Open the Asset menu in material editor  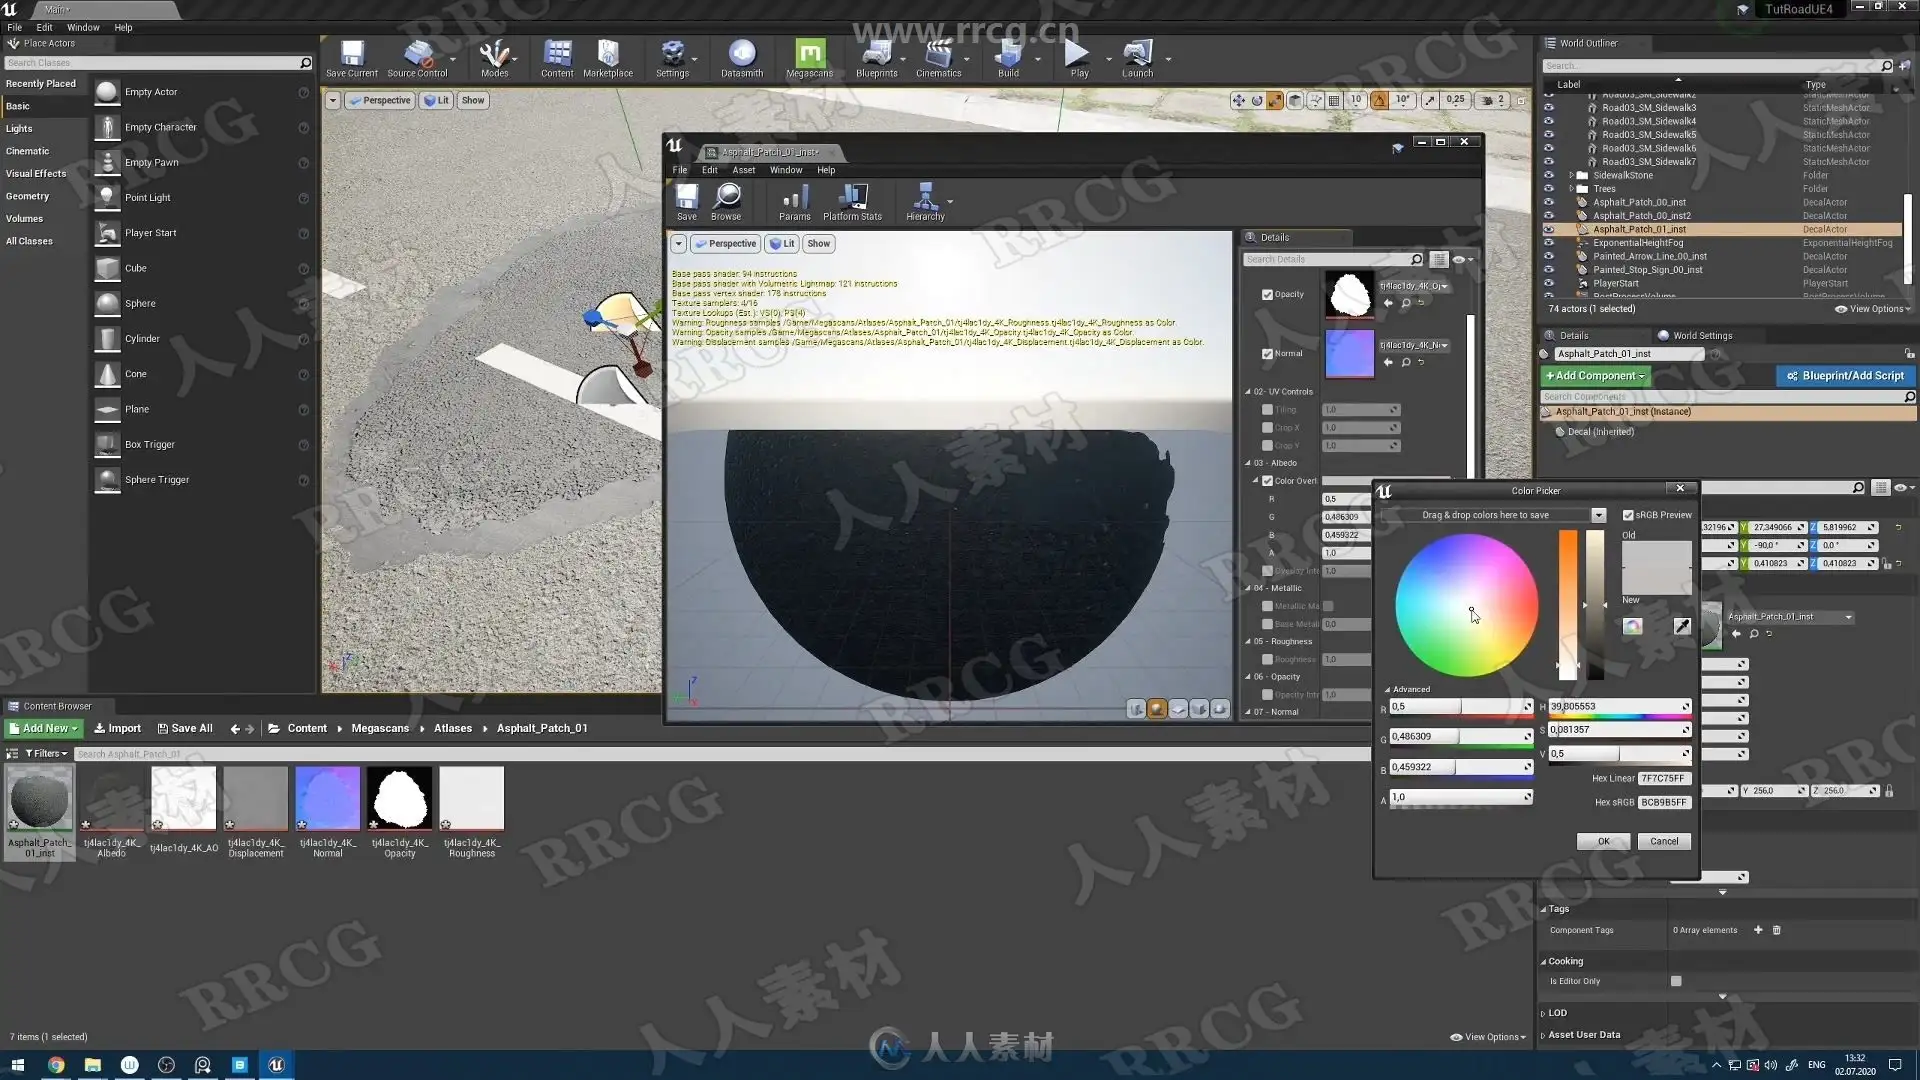[x=743, y=170]
